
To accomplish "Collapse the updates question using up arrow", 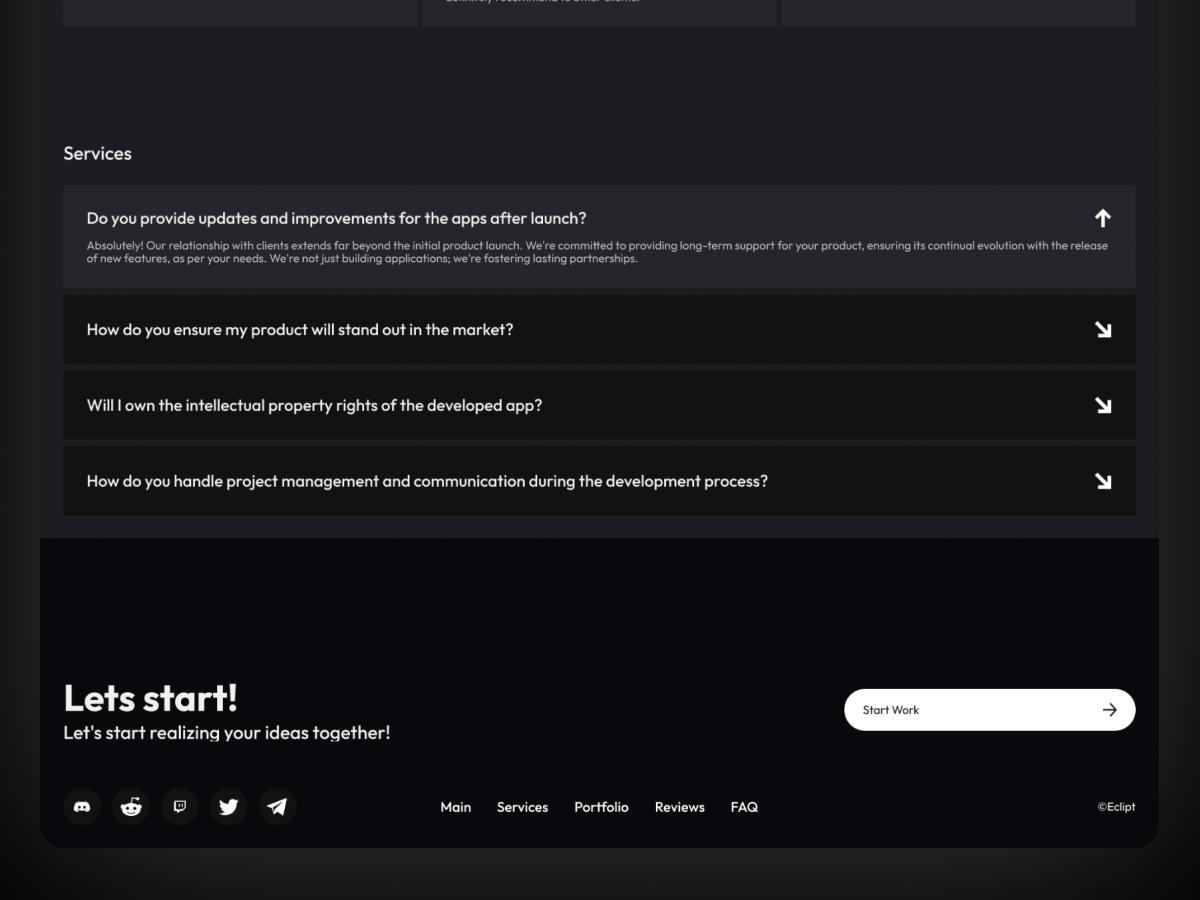I will pyautogui.click(x=1102, y=218).
